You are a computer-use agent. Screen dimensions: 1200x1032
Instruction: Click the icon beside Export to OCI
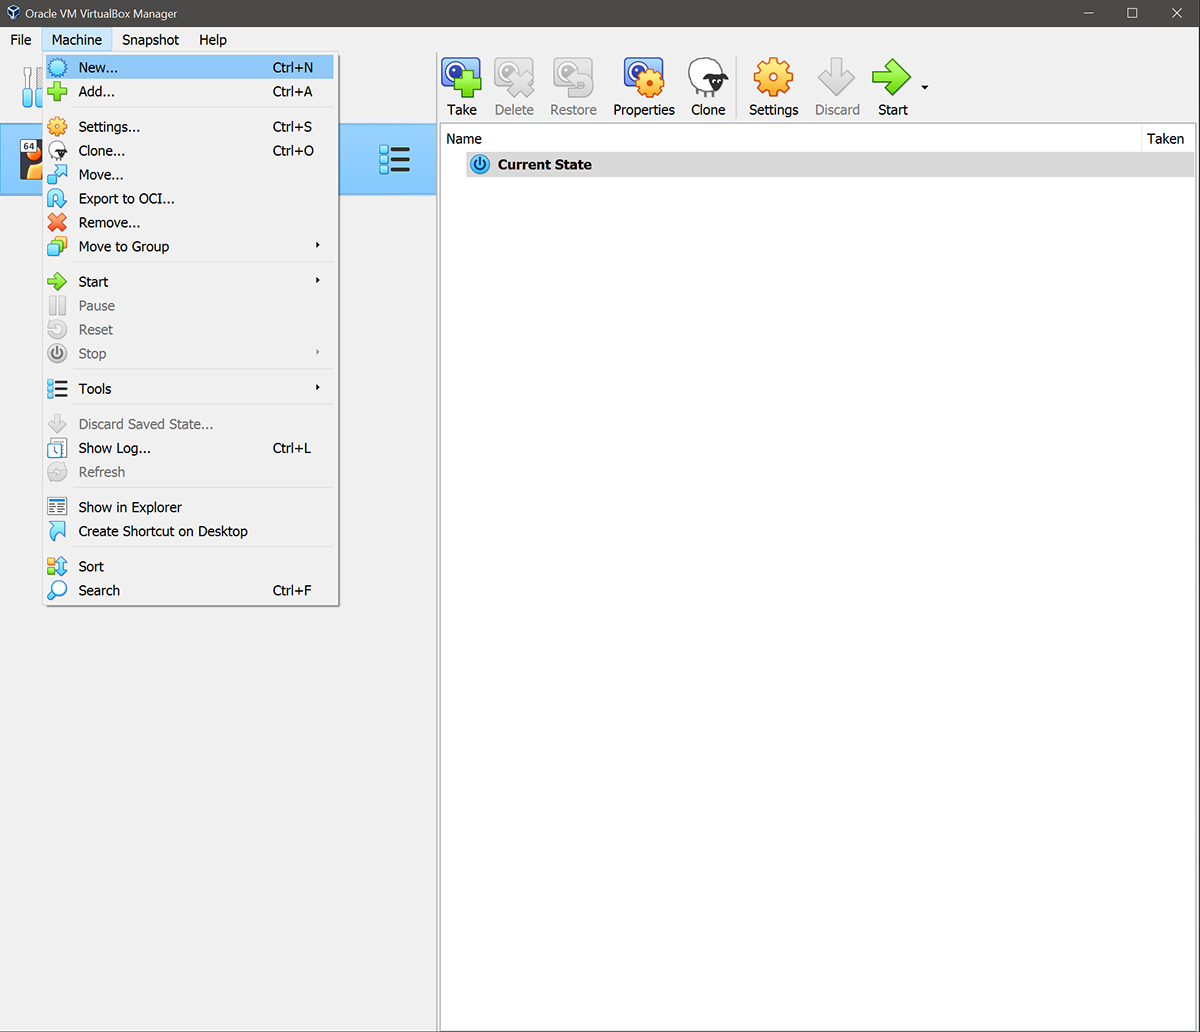tap(57, 199)
